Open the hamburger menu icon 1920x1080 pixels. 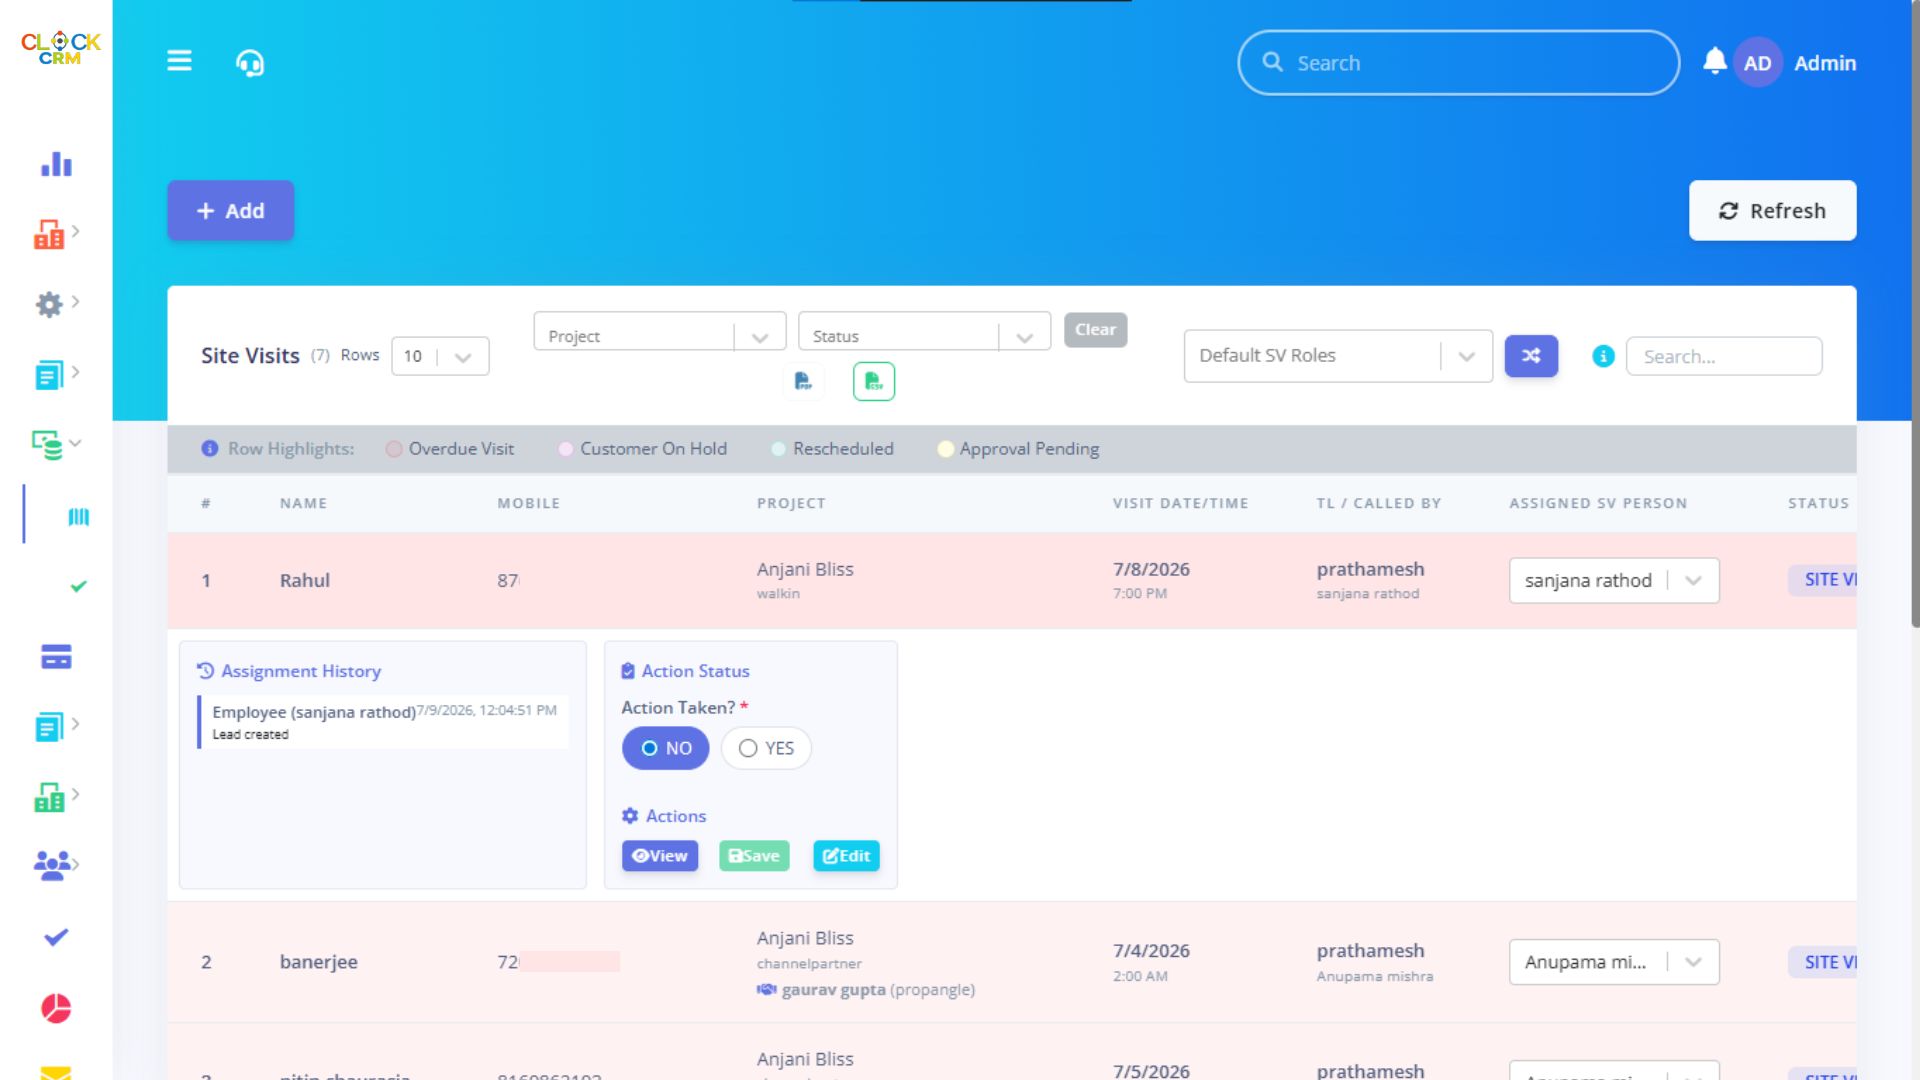179,61
